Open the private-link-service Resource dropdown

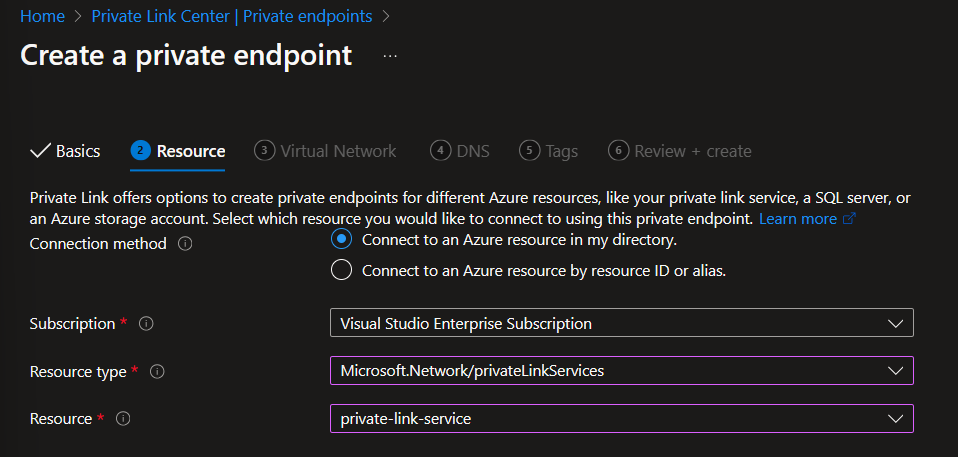621,419
